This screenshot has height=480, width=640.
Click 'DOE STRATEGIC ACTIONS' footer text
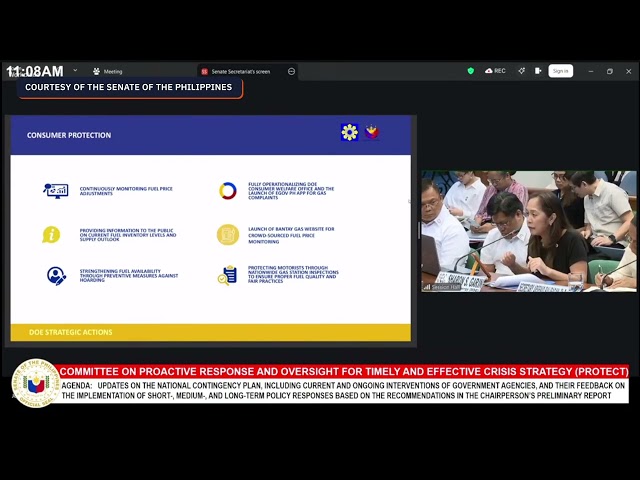click(71, 332)
